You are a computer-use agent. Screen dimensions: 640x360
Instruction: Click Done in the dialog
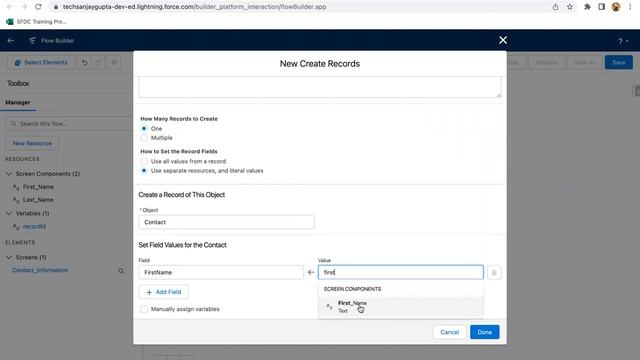484,332
